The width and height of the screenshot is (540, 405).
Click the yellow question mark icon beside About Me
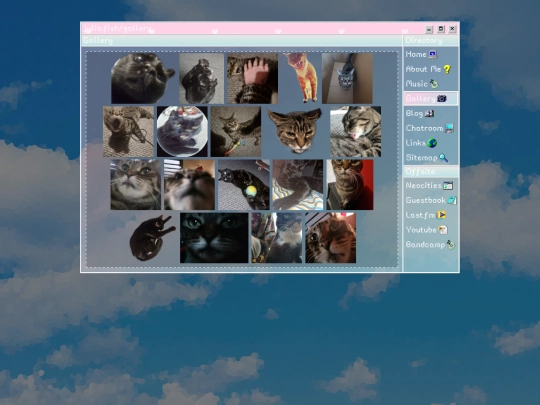coord(447,69)
